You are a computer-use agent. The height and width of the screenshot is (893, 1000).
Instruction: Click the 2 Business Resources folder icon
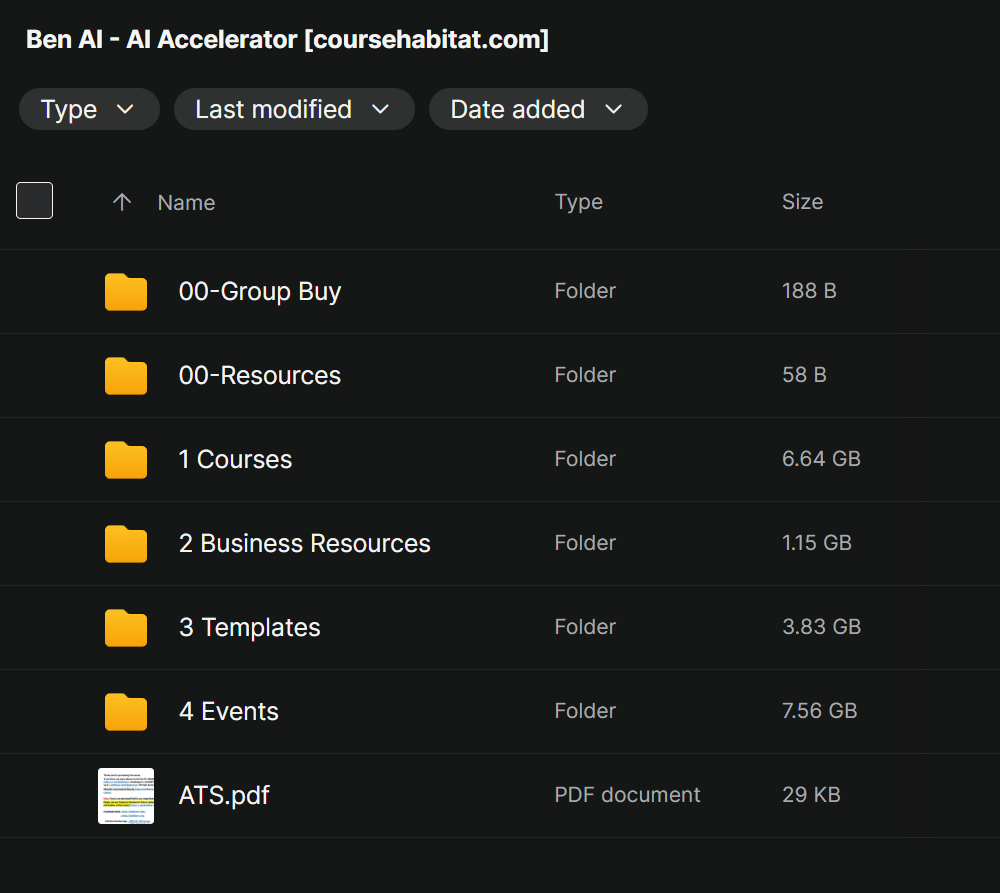(x=126, y=544)
